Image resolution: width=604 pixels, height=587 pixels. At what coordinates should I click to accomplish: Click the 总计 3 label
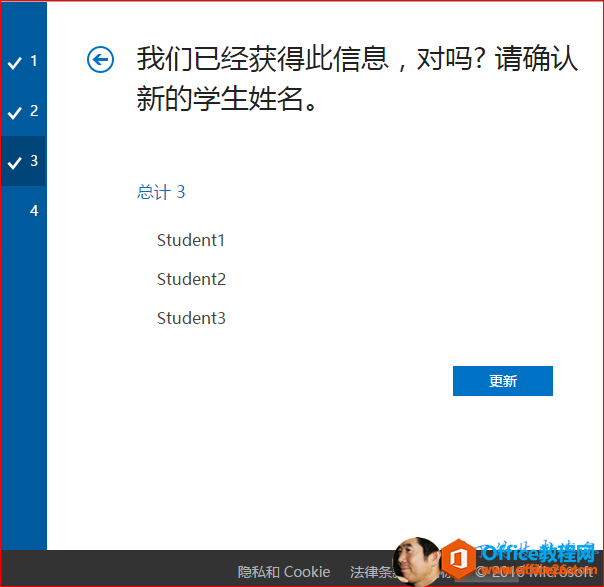click(161, 192)
